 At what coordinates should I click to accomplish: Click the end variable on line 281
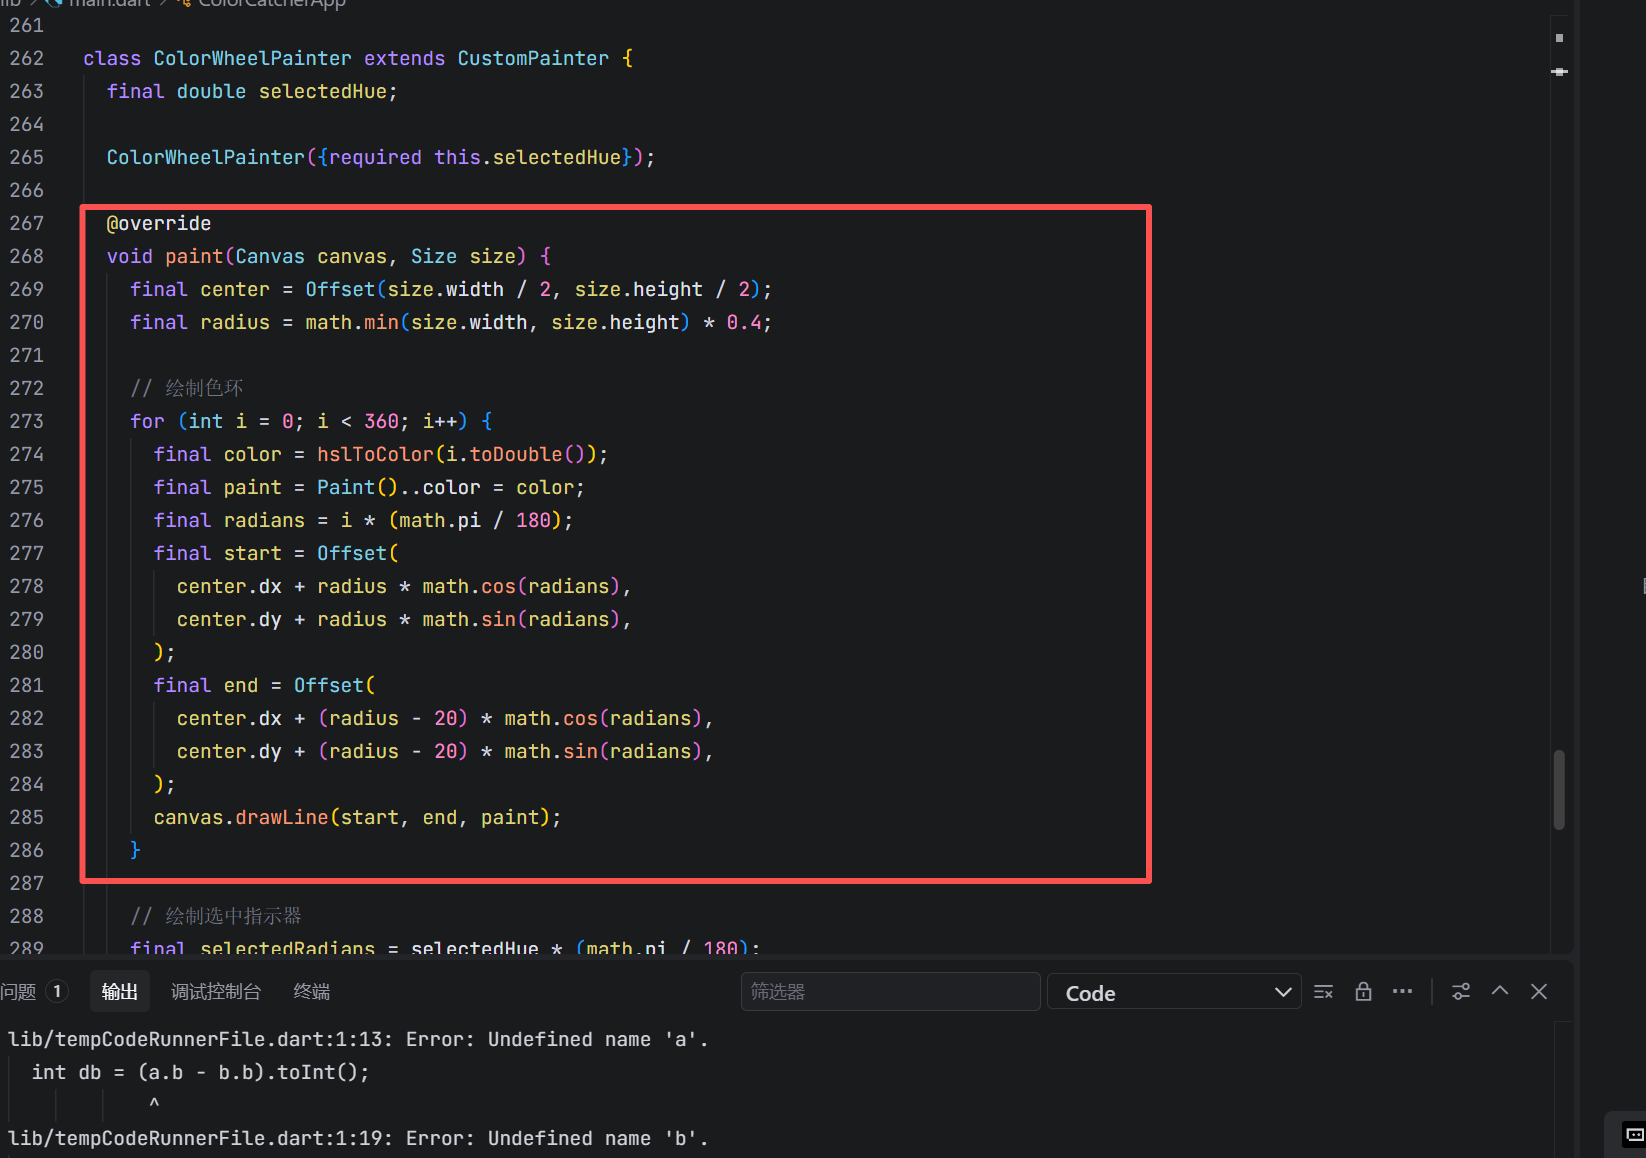coord(241,685)
